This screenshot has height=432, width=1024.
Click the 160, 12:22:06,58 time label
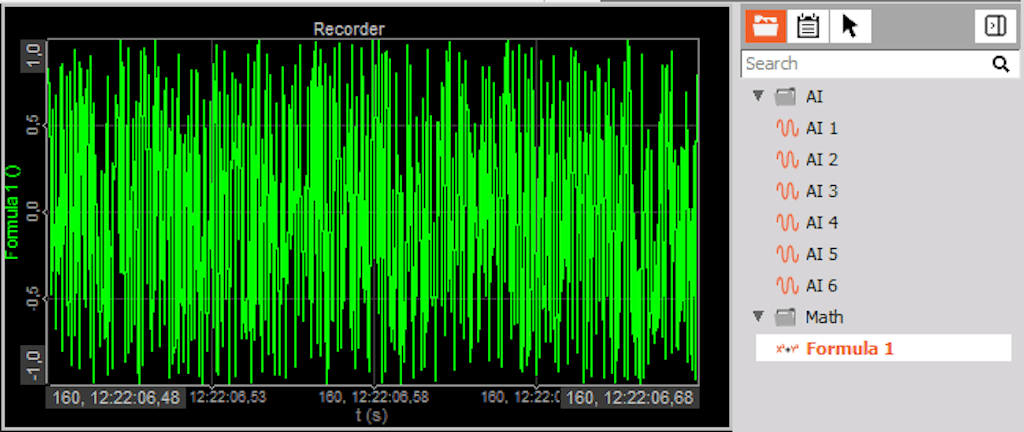coord(373,396)
